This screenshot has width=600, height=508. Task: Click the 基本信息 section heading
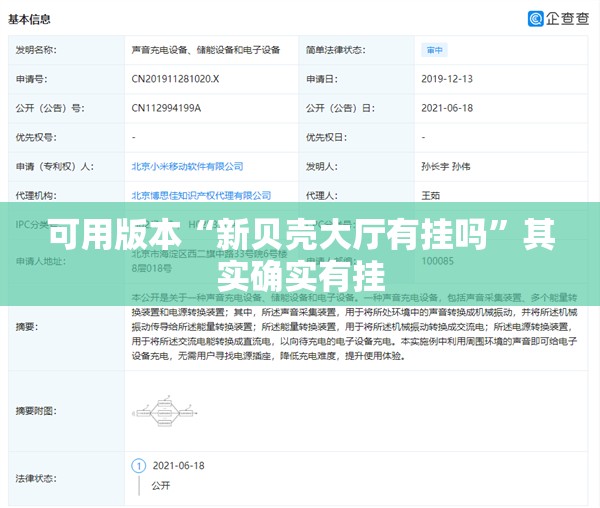[x=29, y=19]
